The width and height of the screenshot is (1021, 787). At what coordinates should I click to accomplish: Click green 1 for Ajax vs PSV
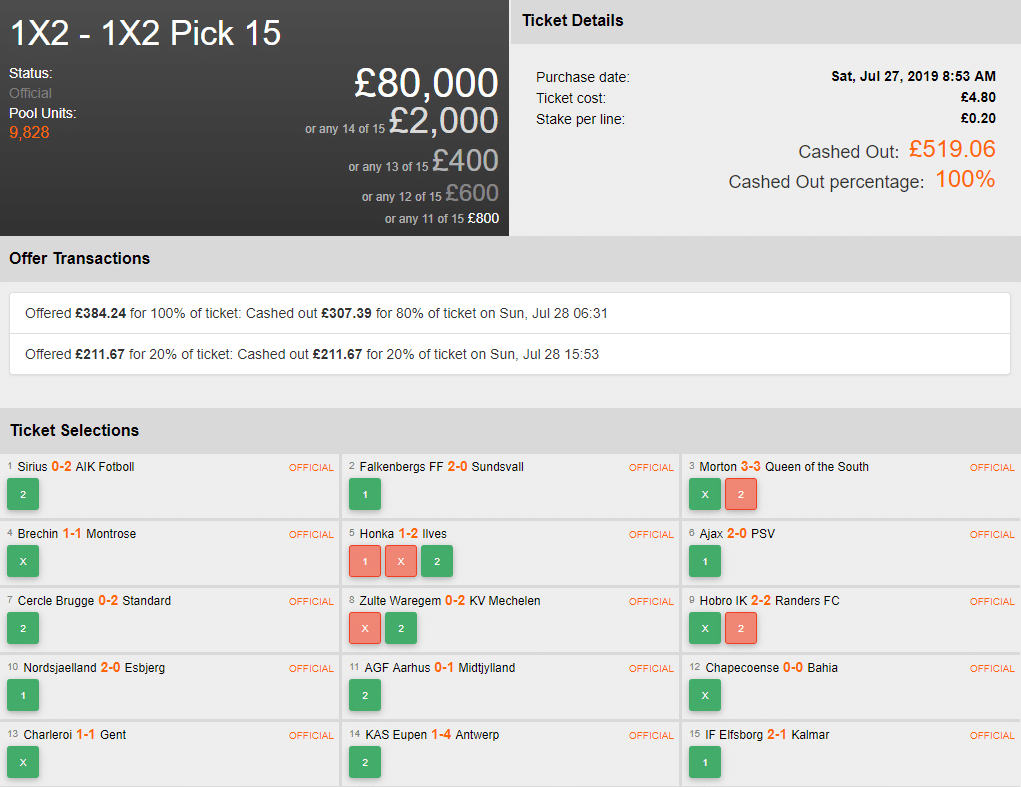(x=705, y=561)
